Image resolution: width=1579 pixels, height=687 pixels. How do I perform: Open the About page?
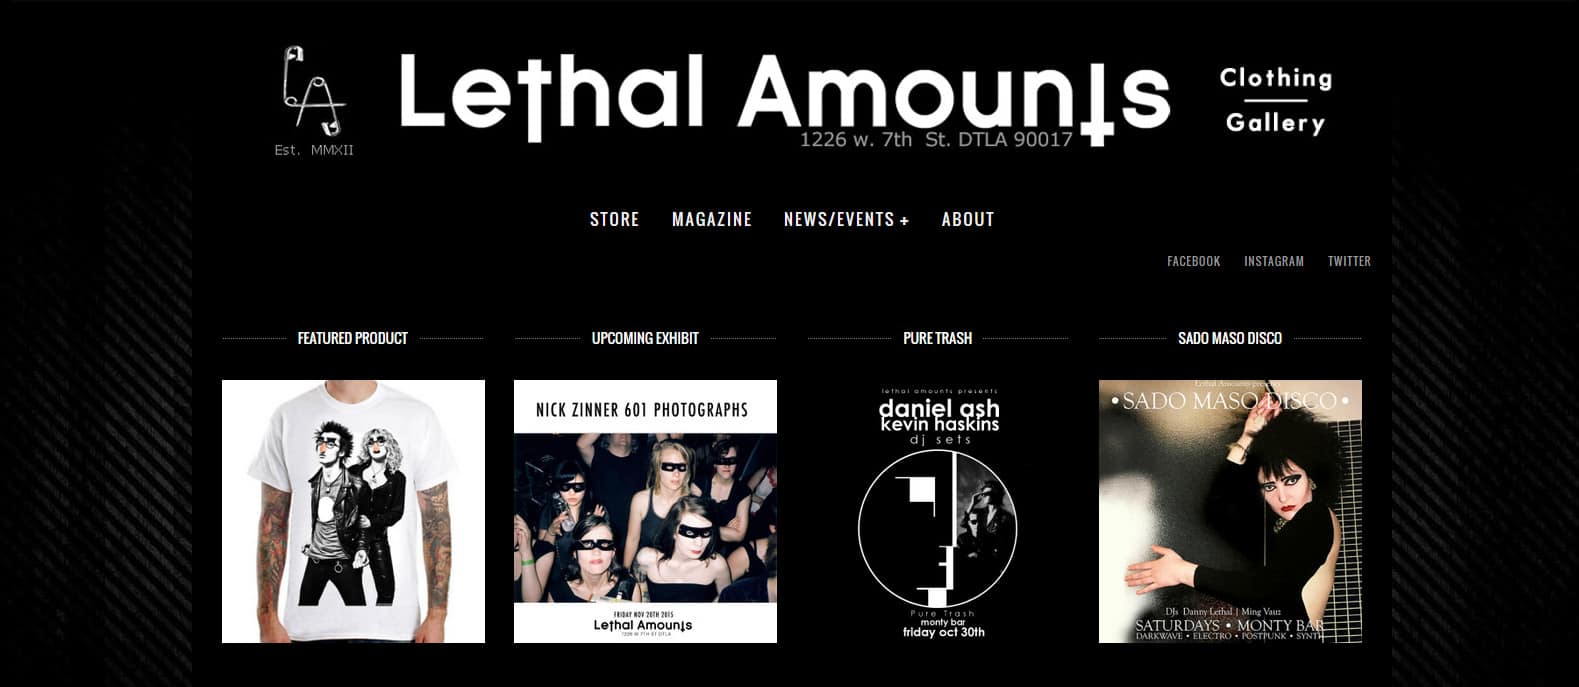point(968,219)
